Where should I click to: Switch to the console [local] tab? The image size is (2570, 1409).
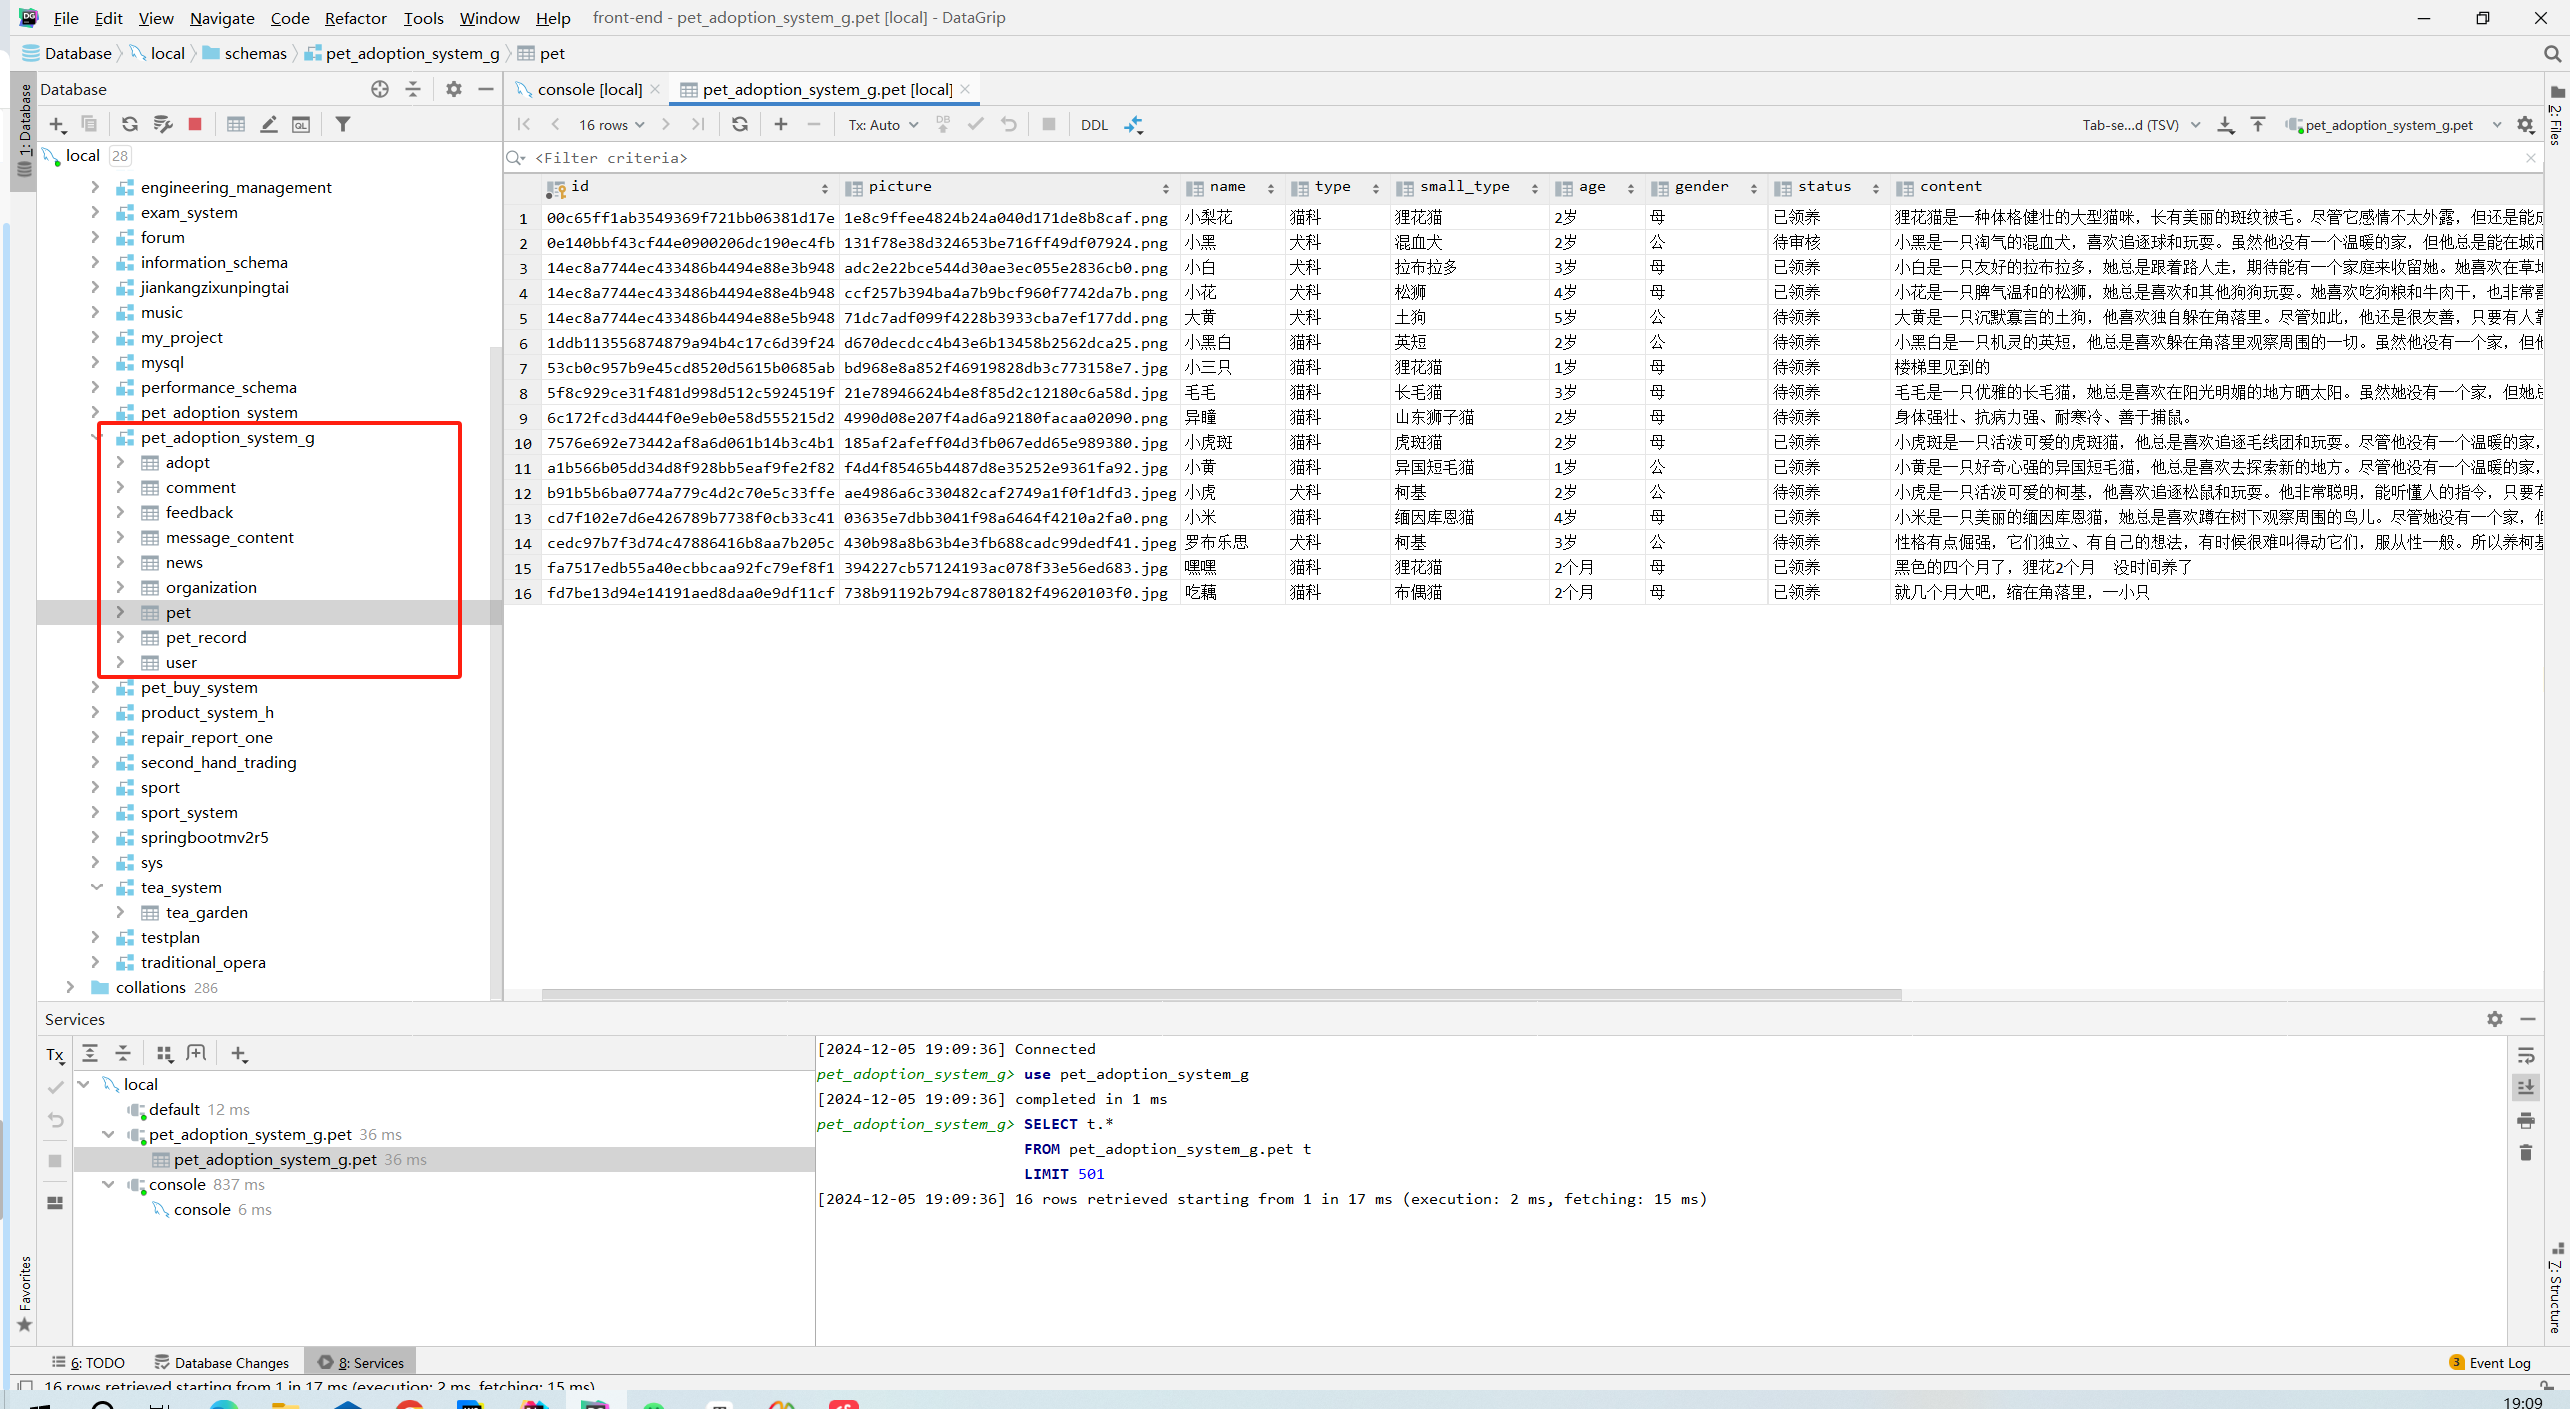point(588,89)
